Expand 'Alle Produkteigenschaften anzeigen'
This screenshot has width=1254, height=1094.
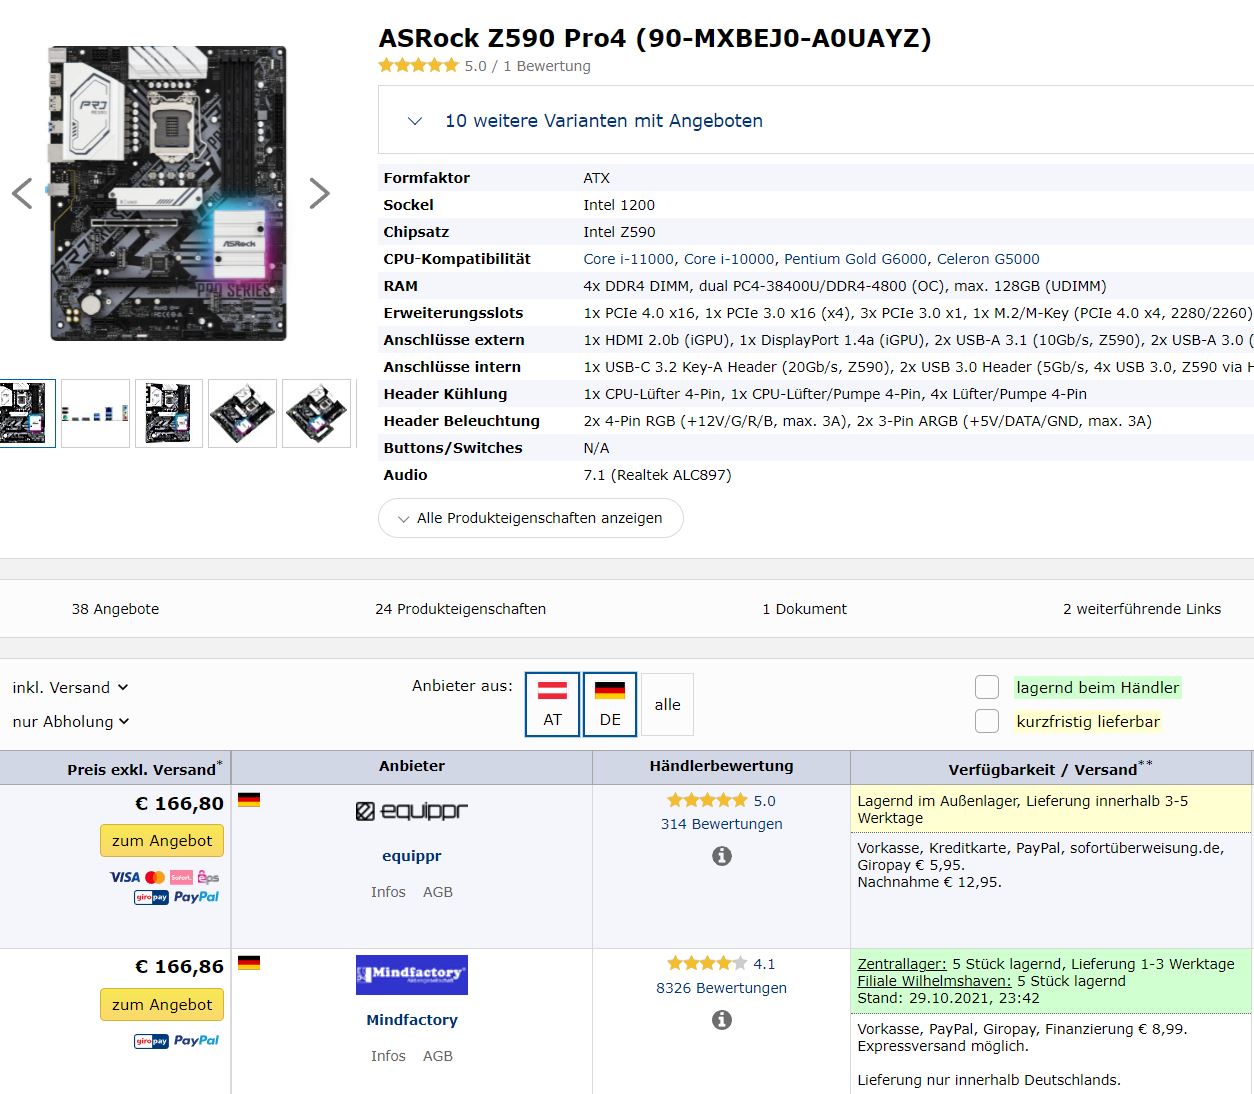click(x=531, y=518)
